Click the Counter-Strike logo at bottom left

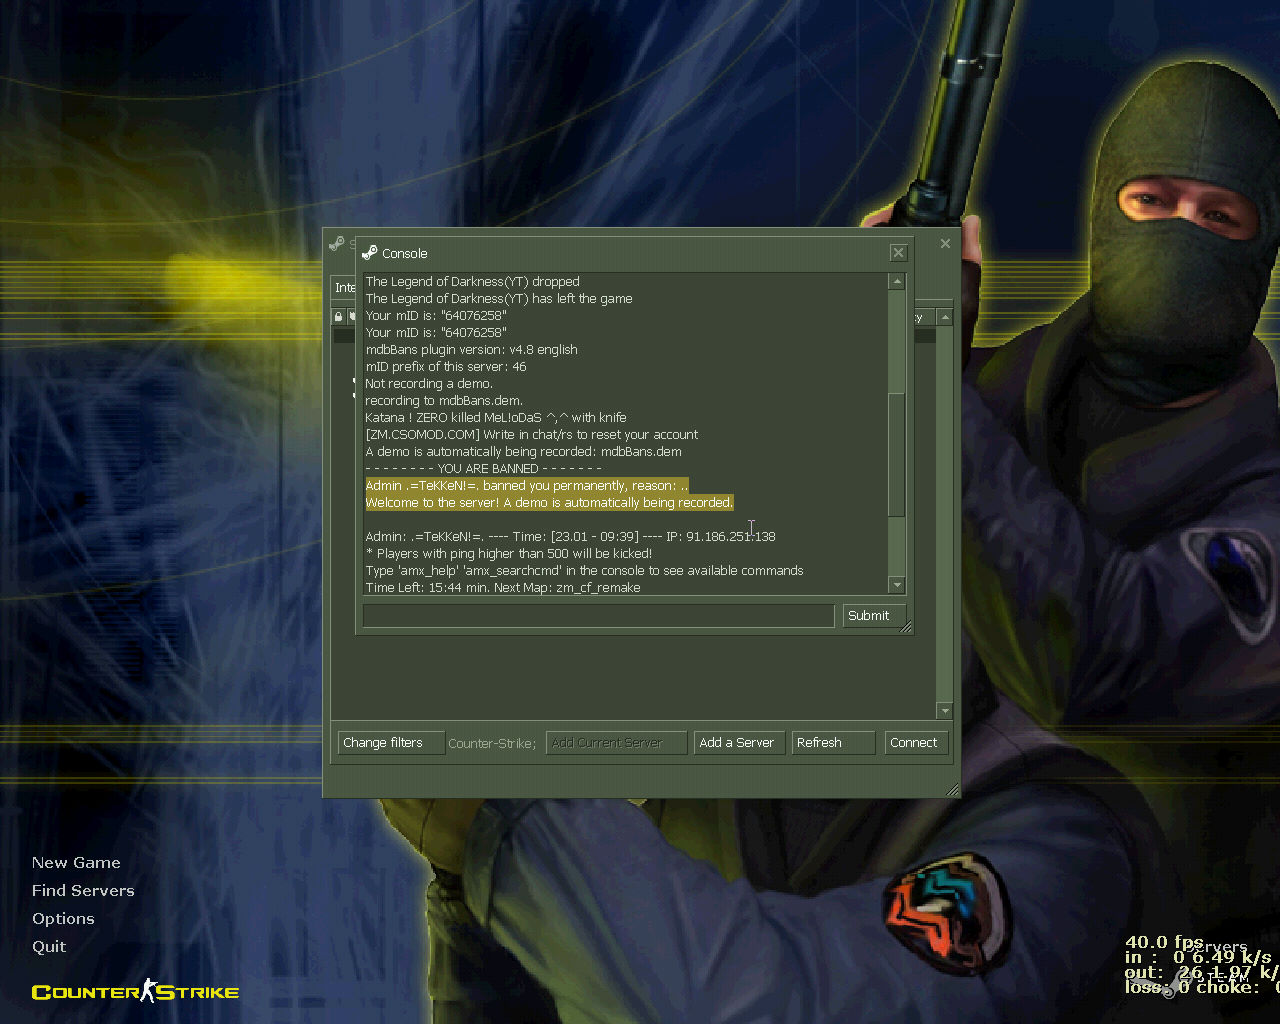click(136, 991)
